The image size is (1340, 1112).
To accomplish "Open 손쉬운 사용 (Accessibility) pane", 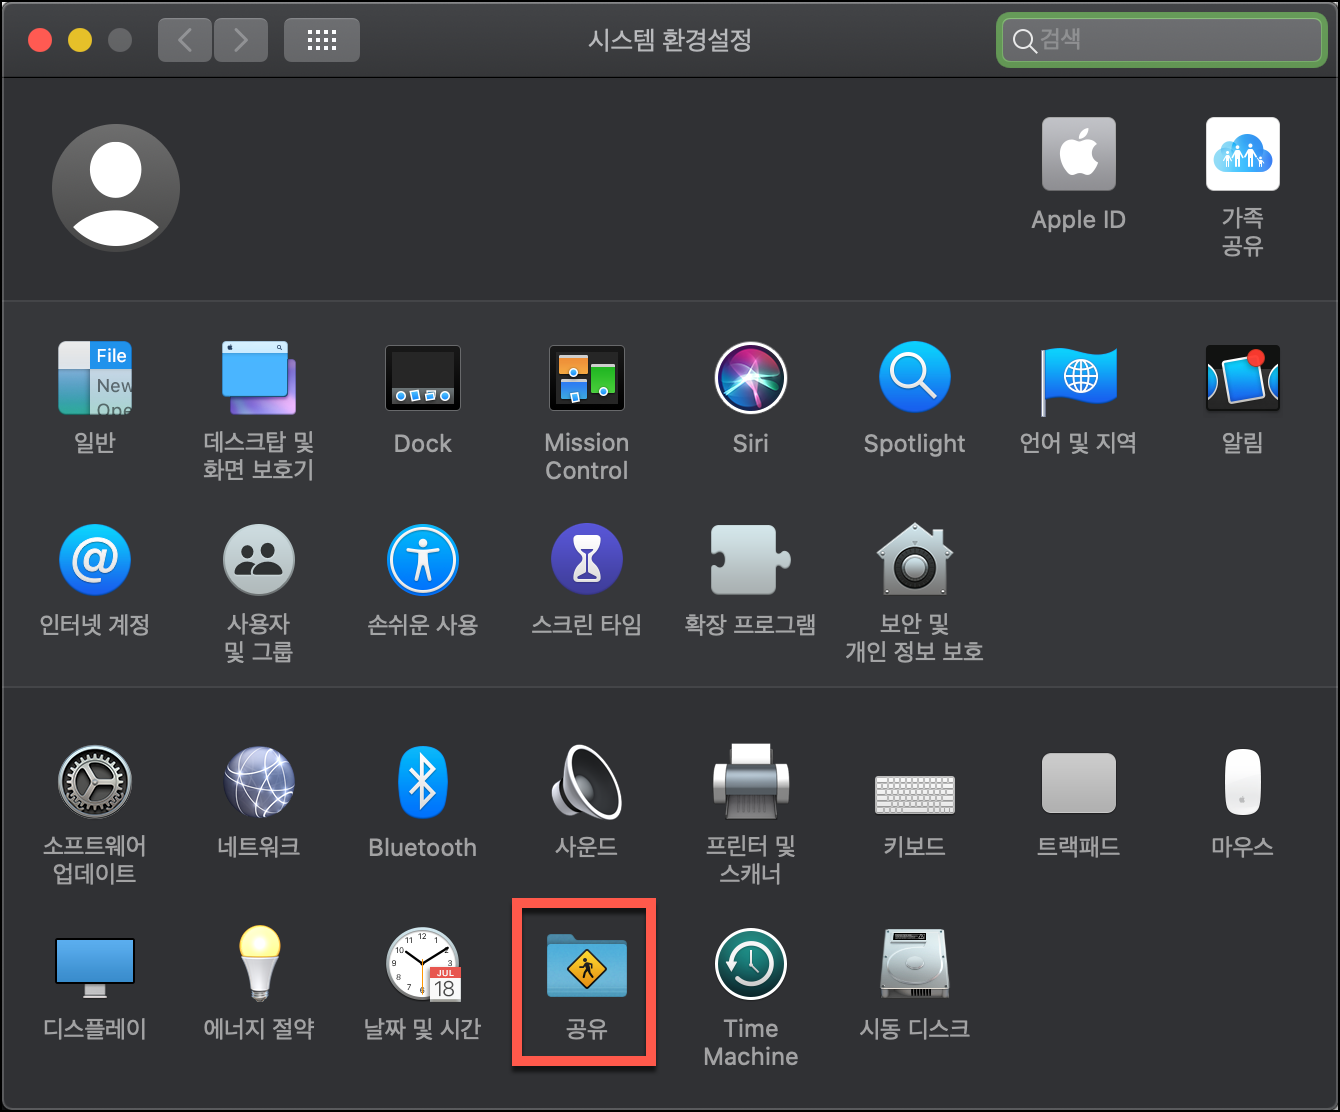I will click(423, 559).
